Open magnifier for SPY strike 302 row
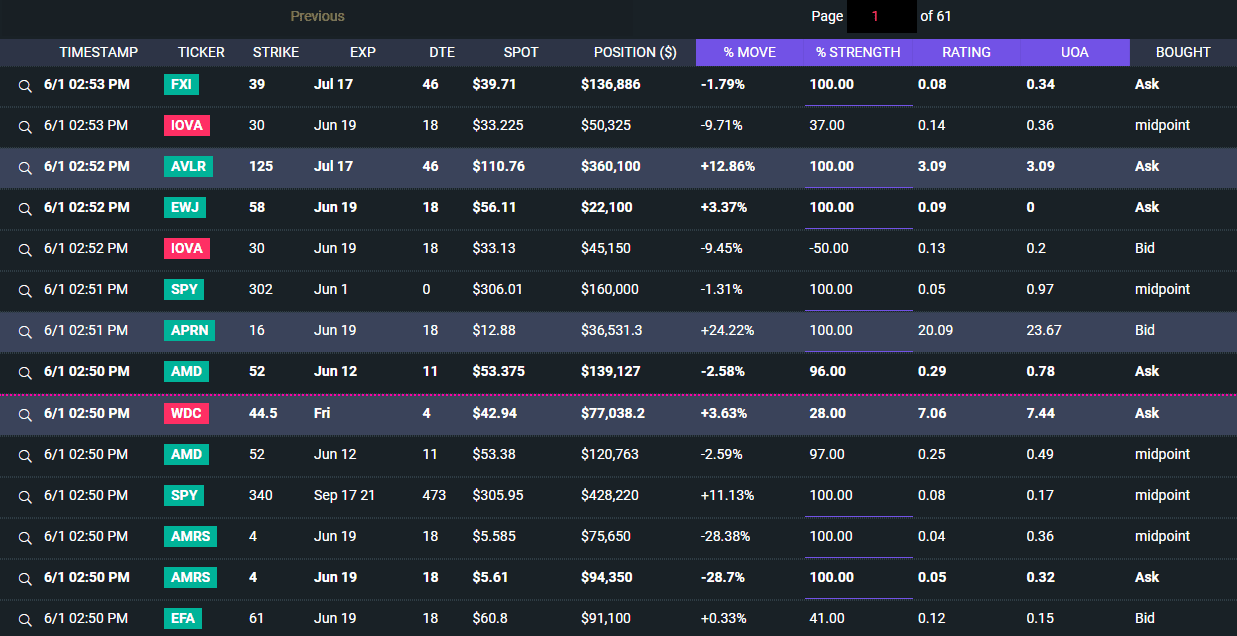 [x=25, y=290]
